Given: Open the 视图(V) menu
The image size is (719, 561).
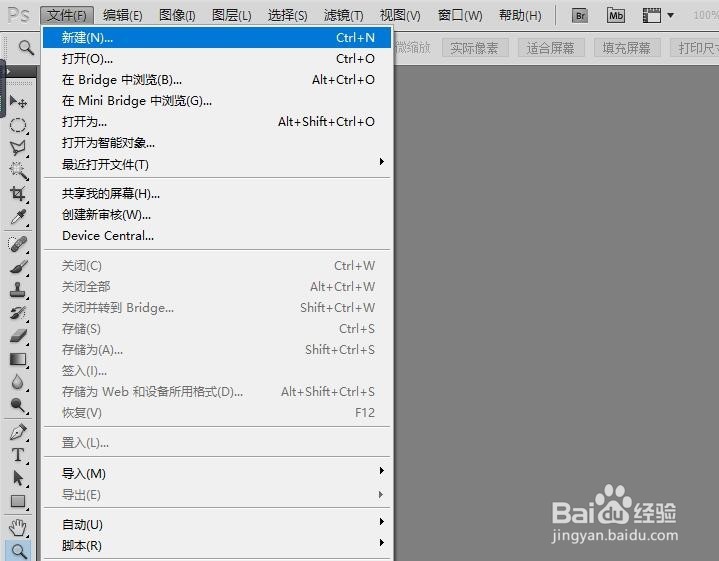Looking at the screenshot, I should click(x=400, y=16).
